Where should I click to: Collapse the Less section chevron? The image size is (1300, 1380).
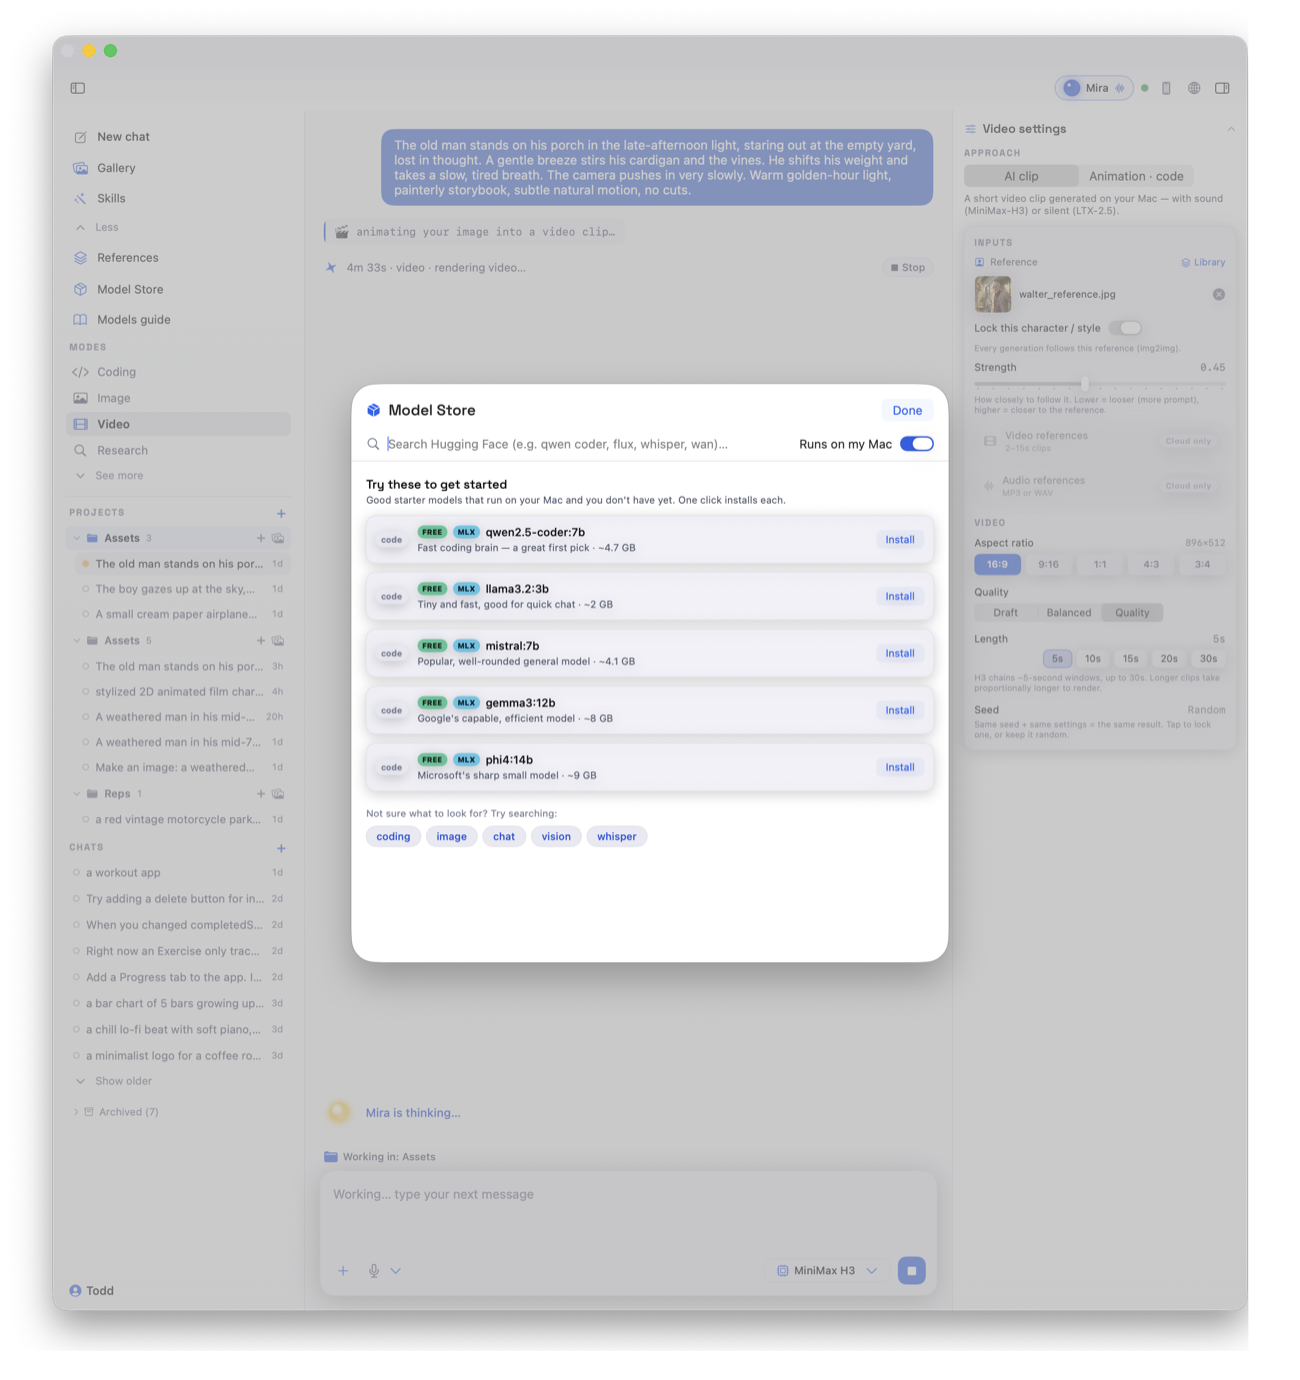(x=80, y=227)
